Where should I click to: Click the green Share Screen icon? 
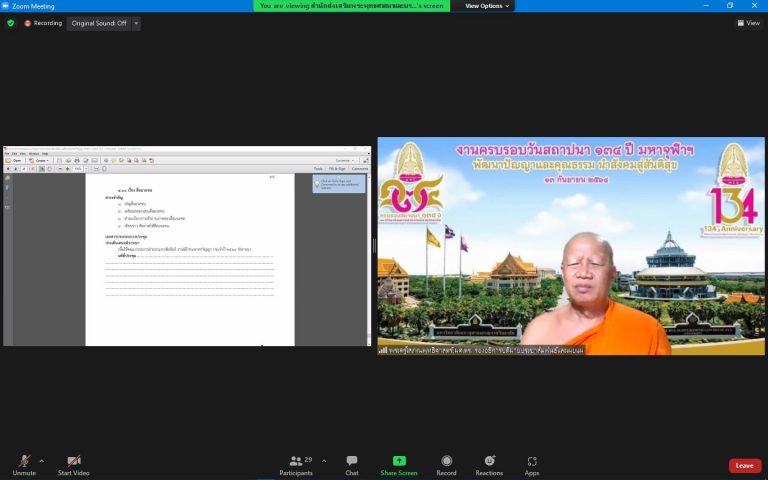point(399,461)
